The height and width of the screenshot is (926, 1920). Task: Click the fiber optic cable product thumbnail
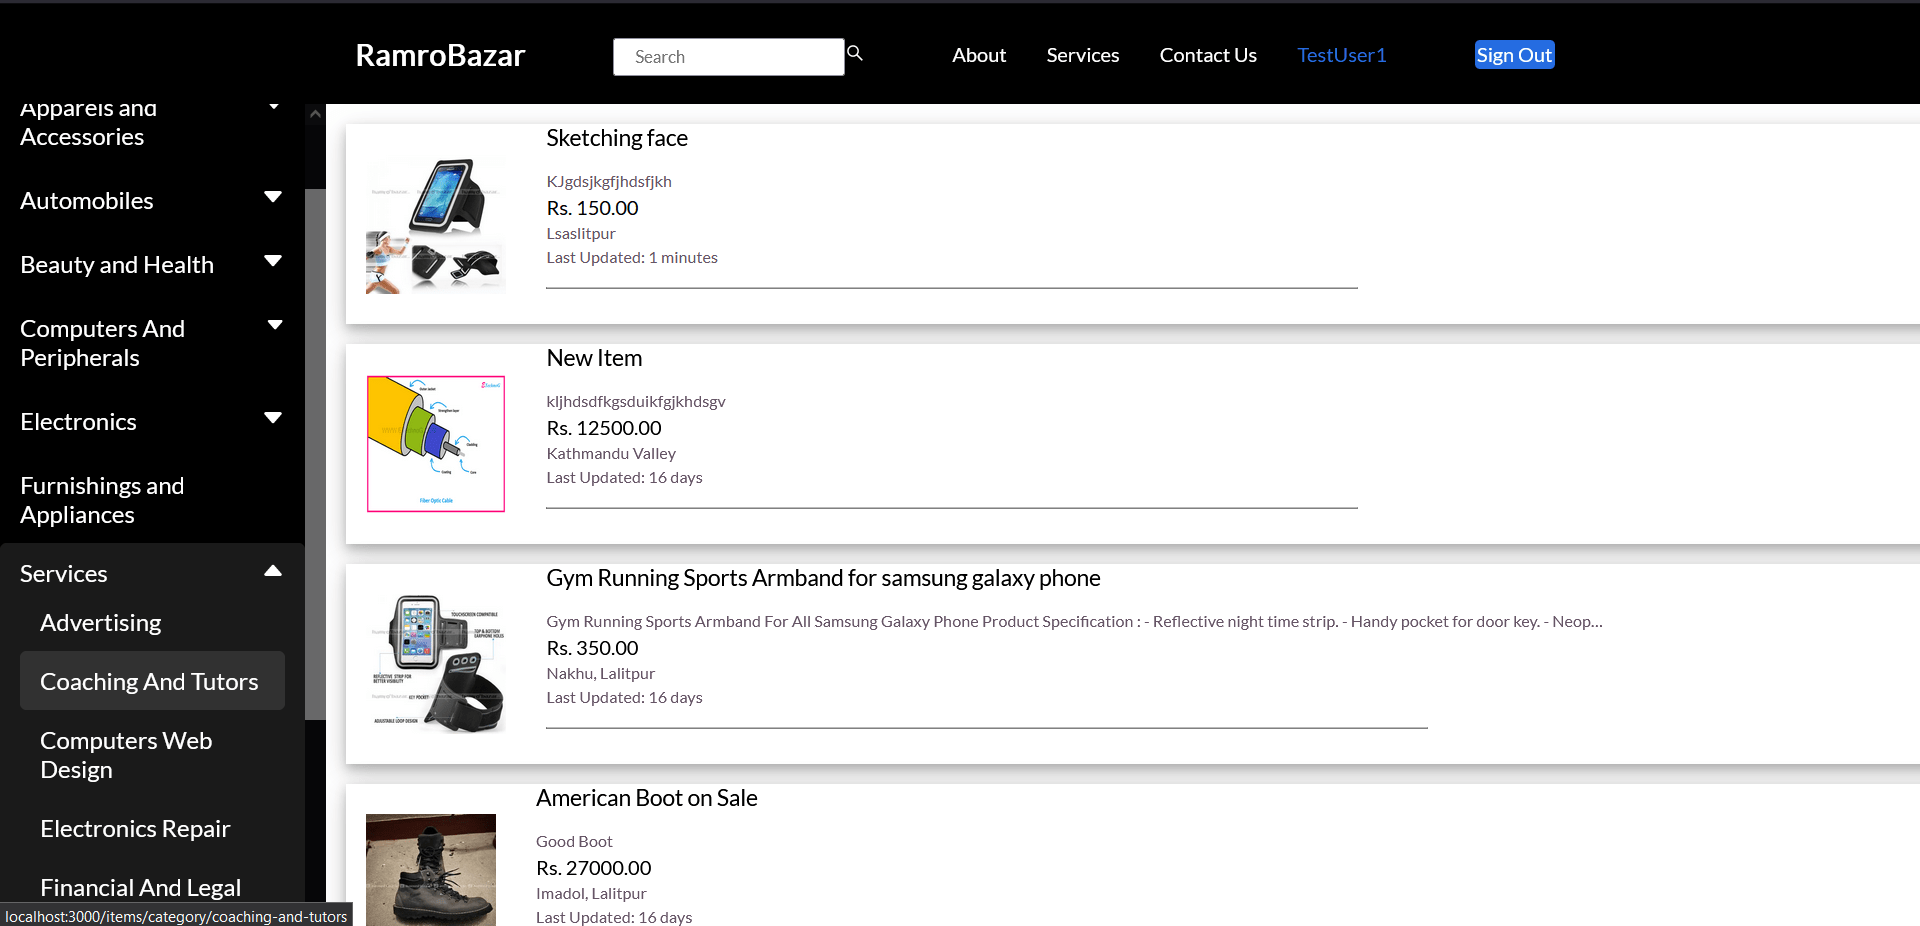click(x=435, y=443)
